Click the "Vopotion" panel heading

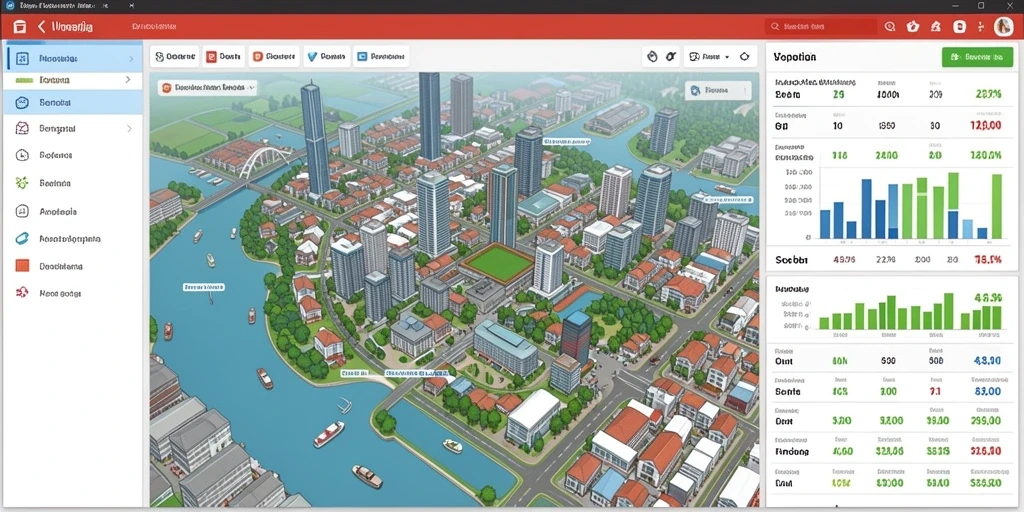coord(794,57)
